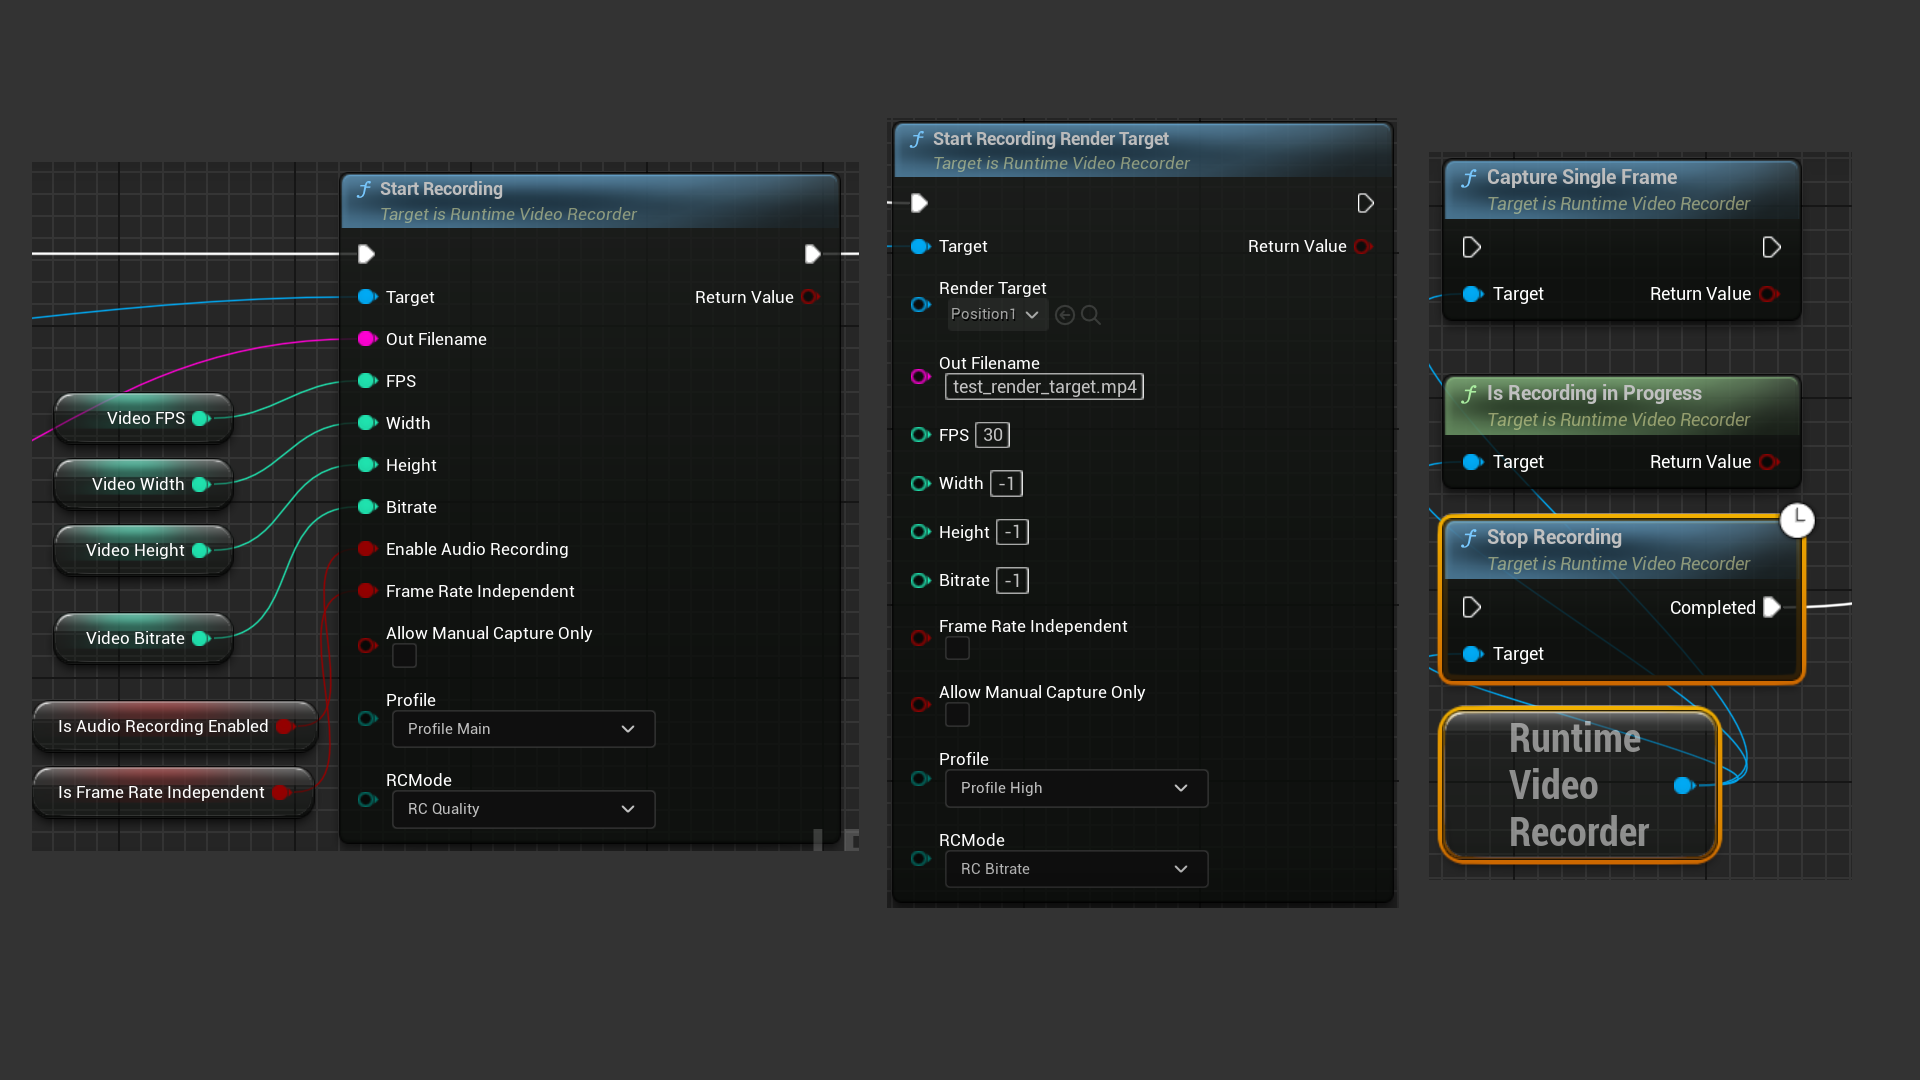Expand the Profile High dropdown
This screenshot has height=1080, width=1920.
[1076, 788]
